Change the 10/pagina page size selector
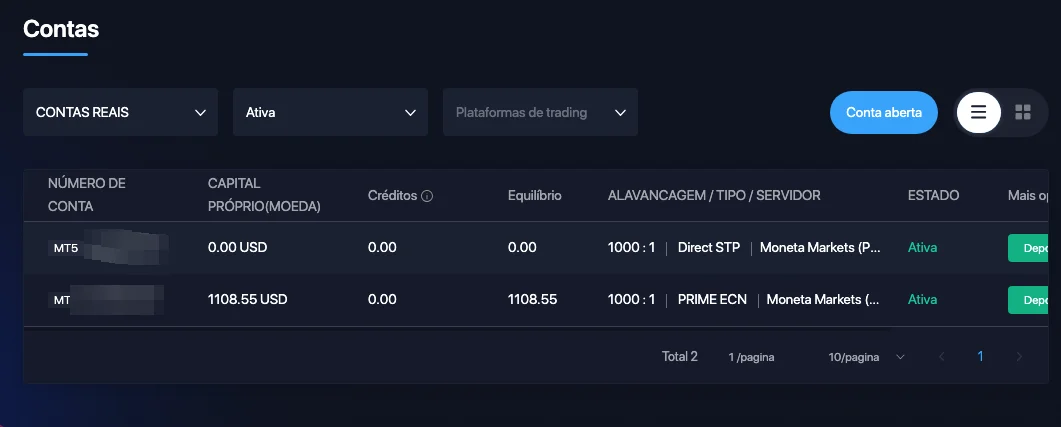 [x=866, y=357]
